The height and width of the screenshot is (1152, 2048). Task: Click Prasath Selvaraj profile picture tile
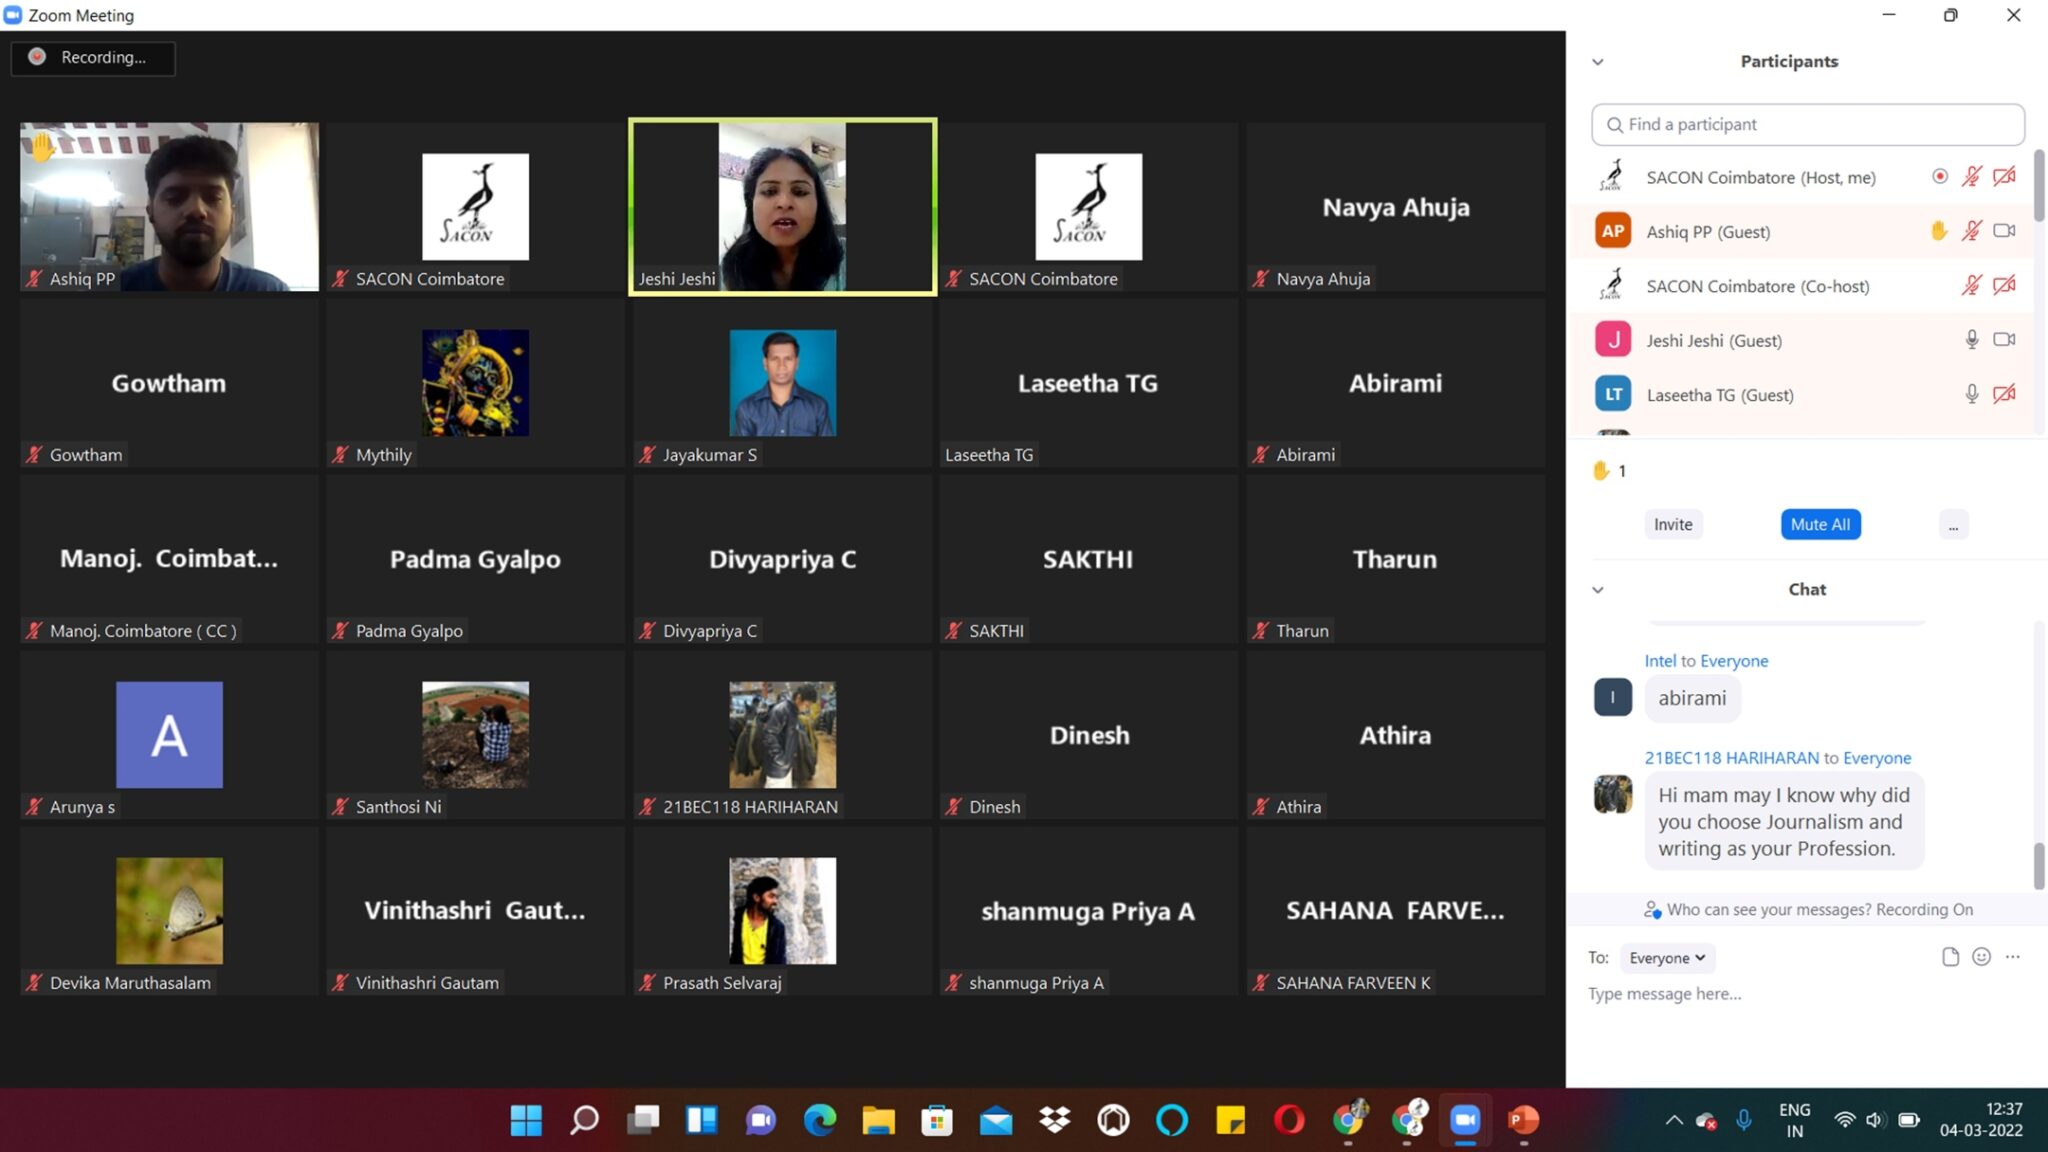(x=783, y=911)
